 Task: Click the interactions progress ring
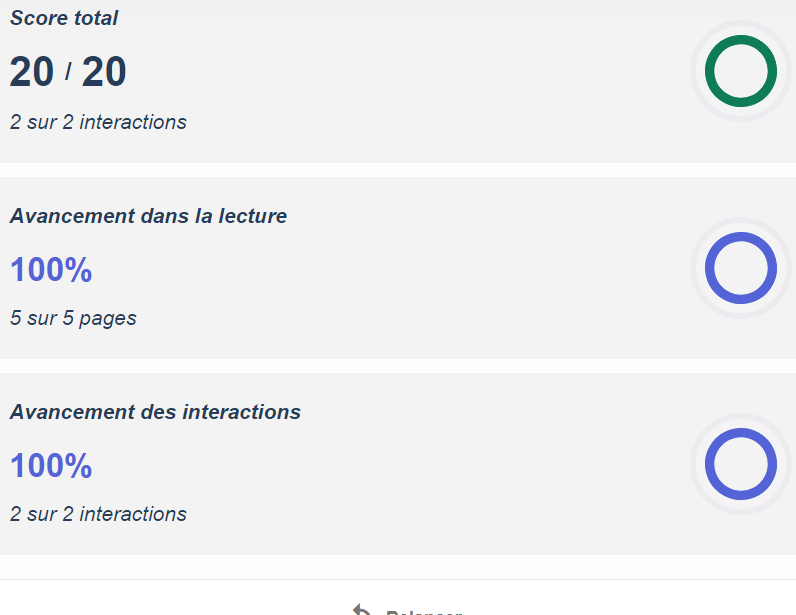click(741, 463)
